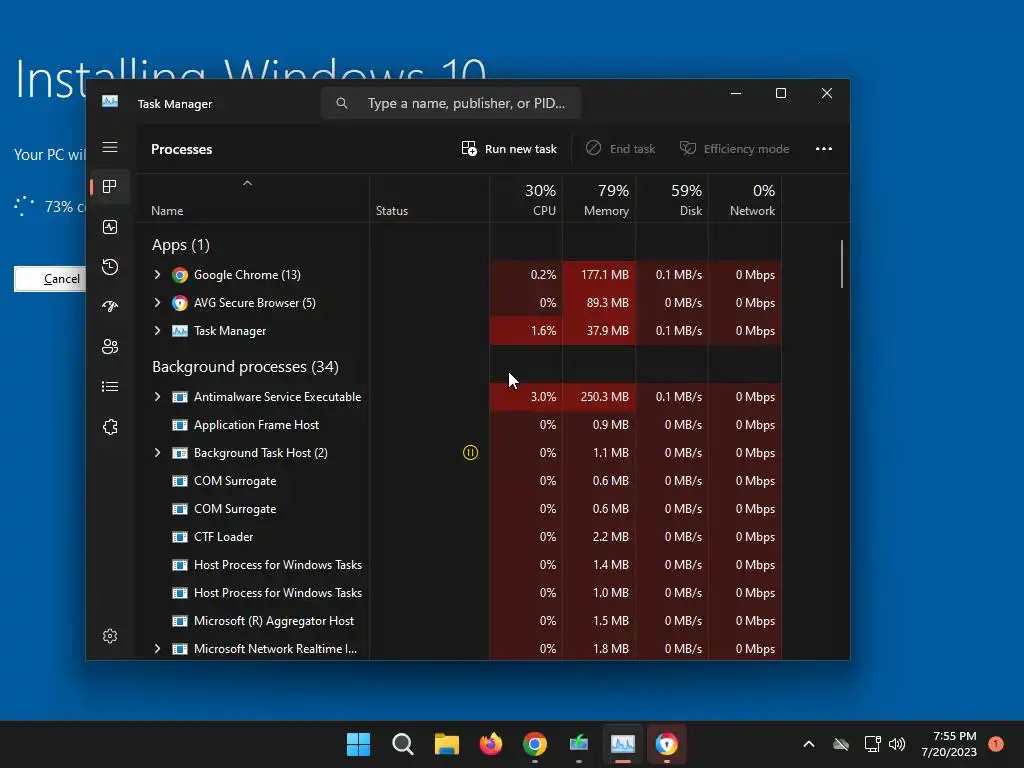Expand the Task Manager process group
Viewport: 1024px width, 768px height.
pyautogui.click(x=157, y=331)
